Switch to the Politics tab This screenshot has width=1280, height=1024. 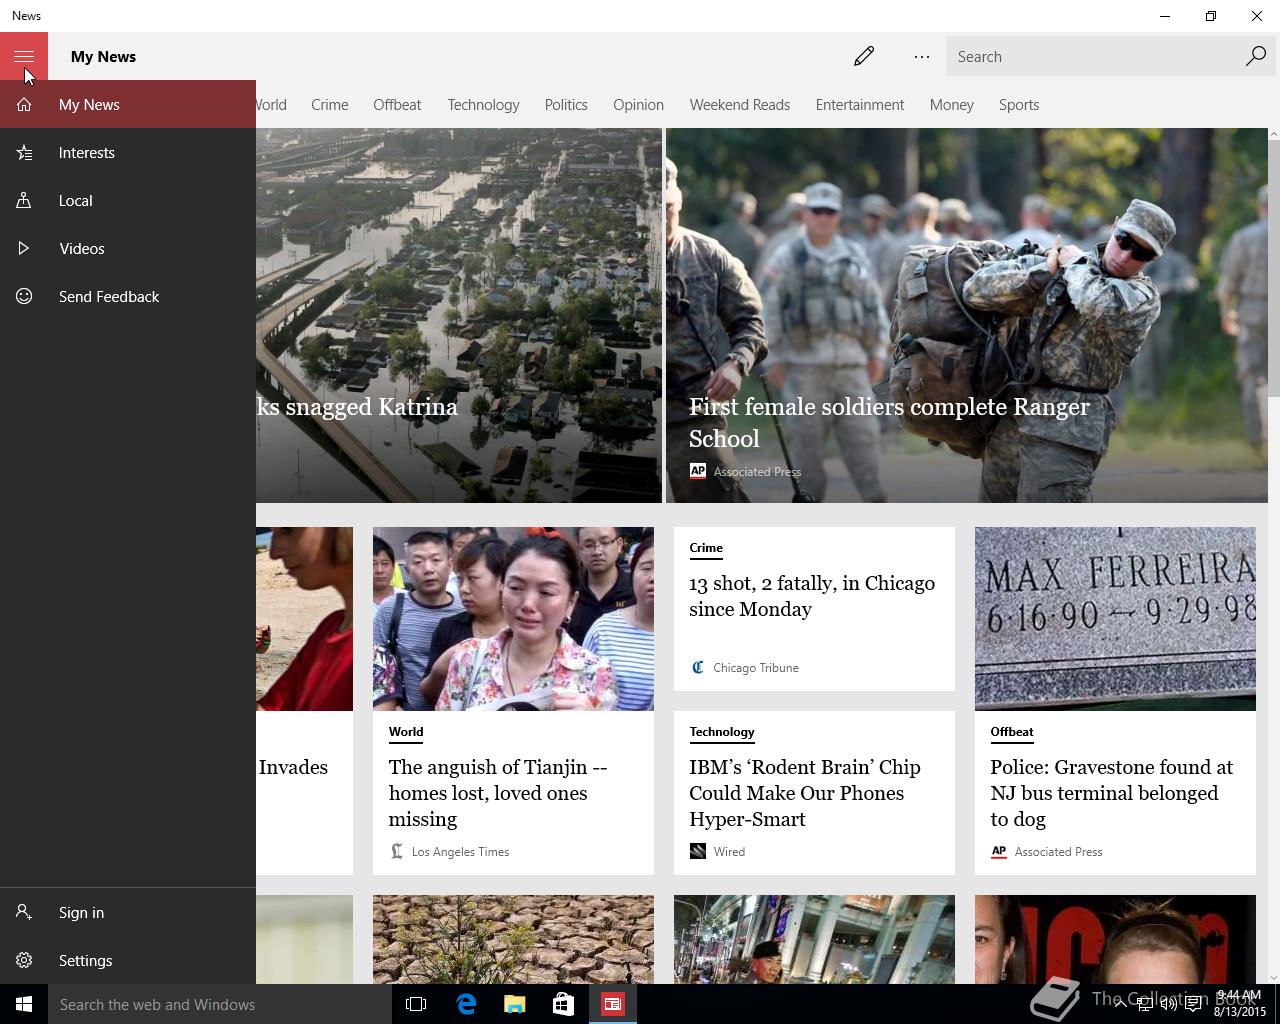(x=566, y=104)
